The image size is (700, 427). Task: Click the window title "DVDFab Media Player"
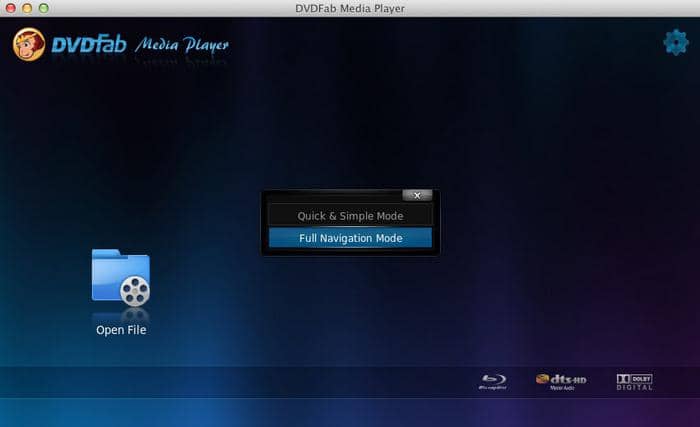tap(350, 8)
